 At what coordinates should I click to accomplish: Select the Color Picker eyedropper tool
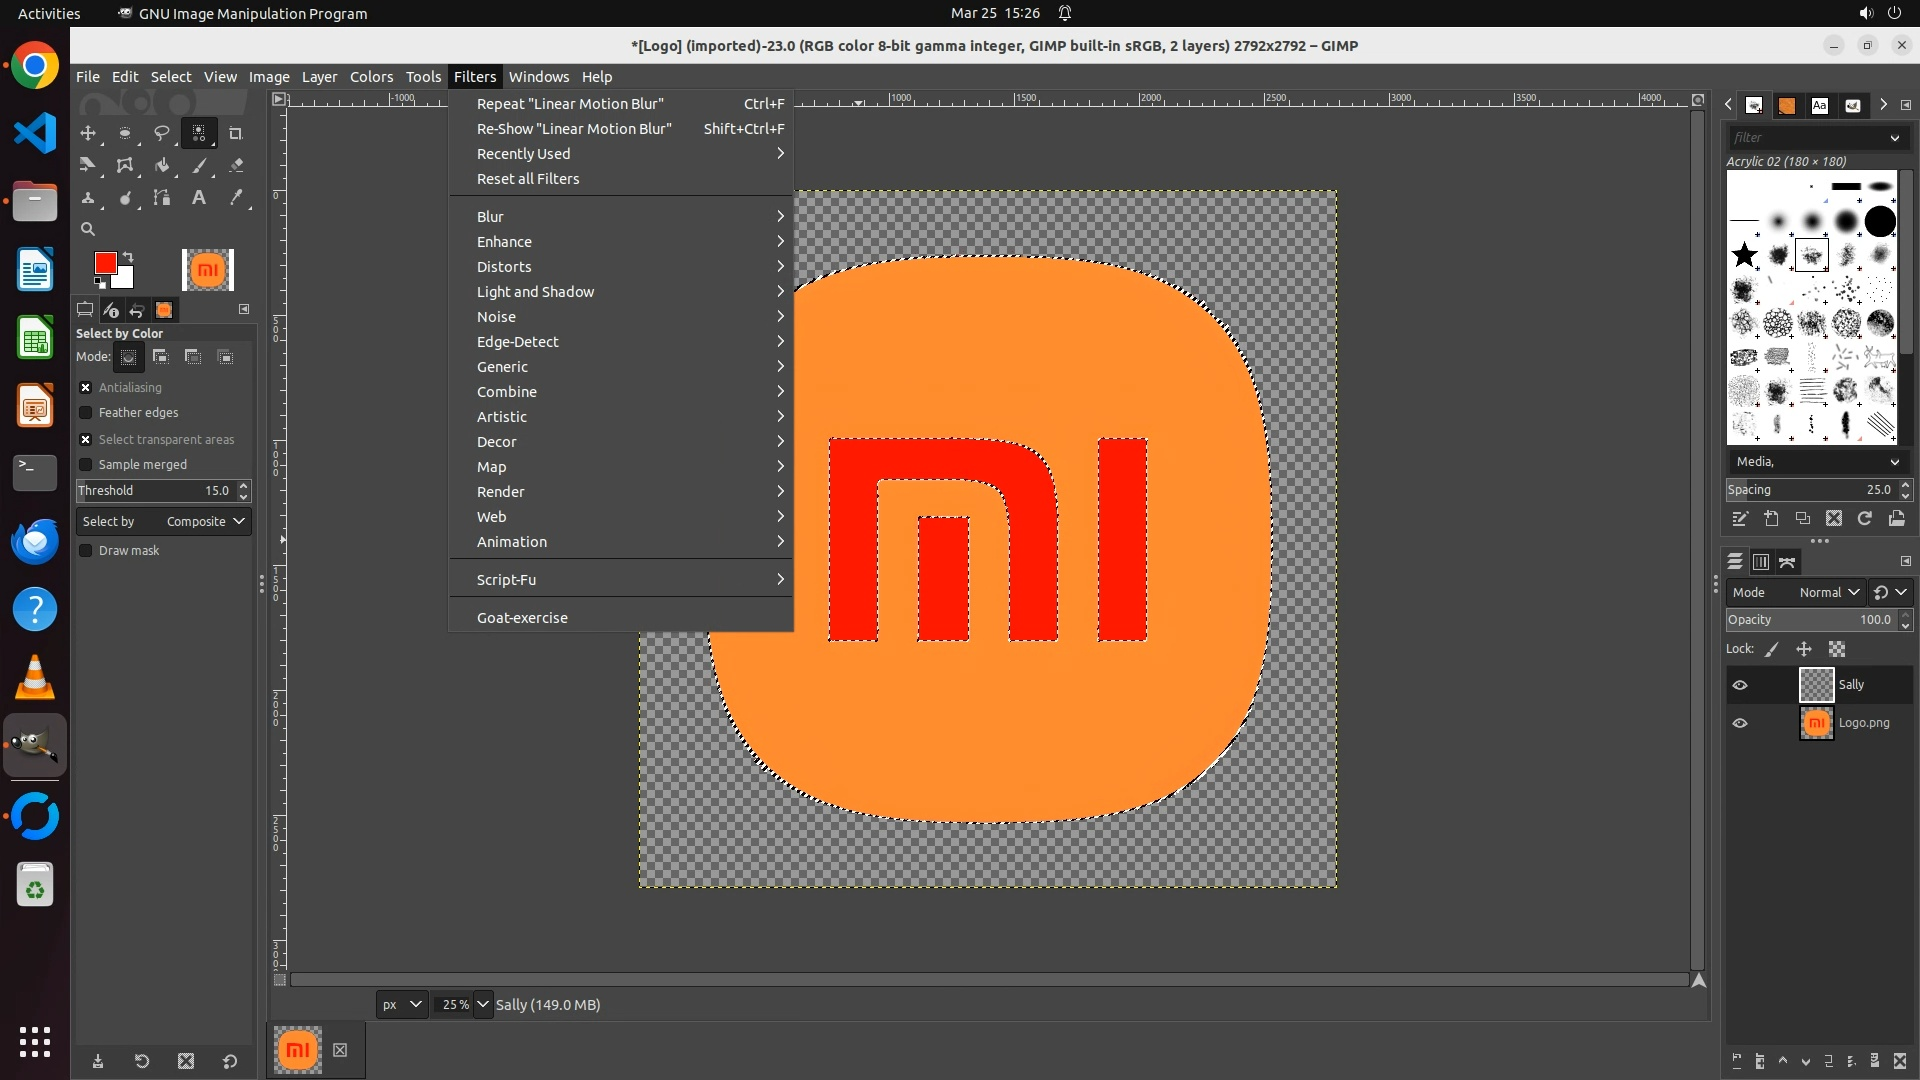[x=236, y=198]
